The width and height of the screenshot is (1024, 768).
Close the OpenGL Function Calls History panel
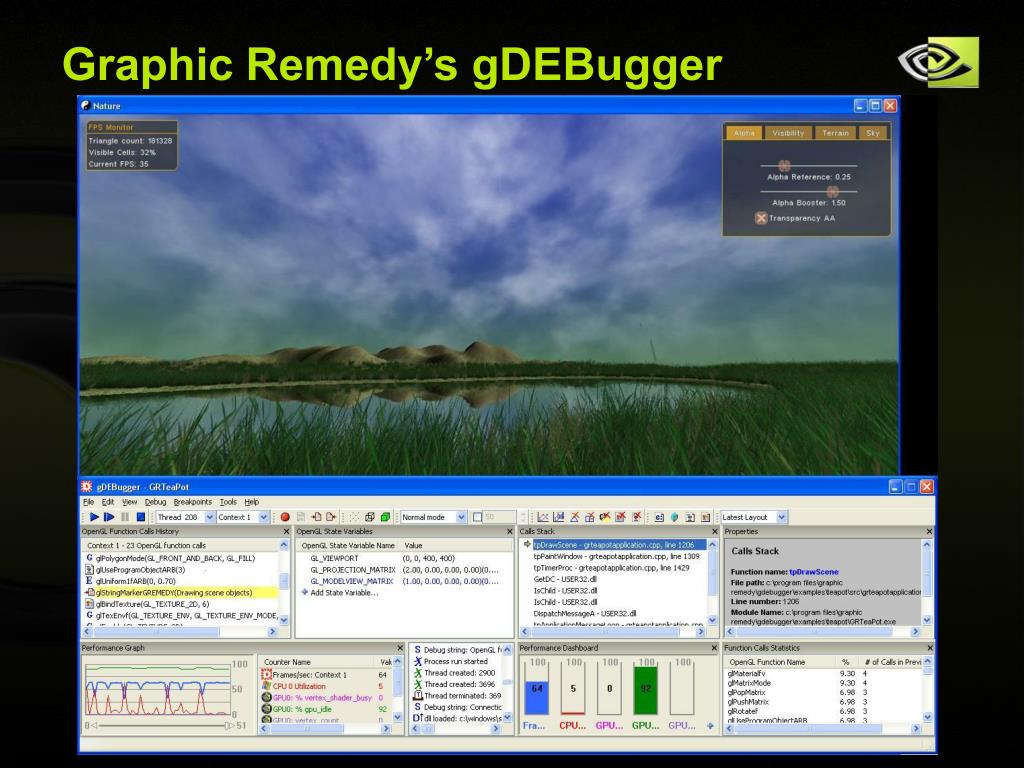(x=285, y=532)
